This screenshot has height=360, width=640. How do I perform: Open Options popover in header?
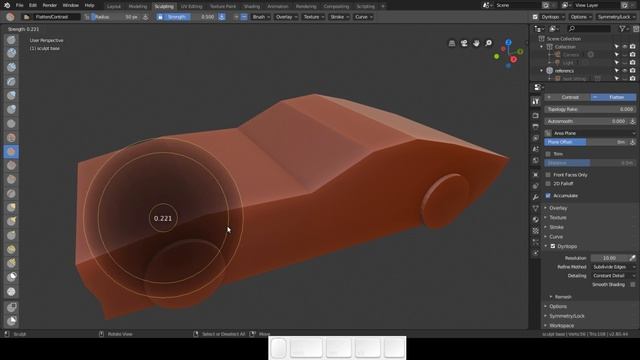(x=581, y=17)
